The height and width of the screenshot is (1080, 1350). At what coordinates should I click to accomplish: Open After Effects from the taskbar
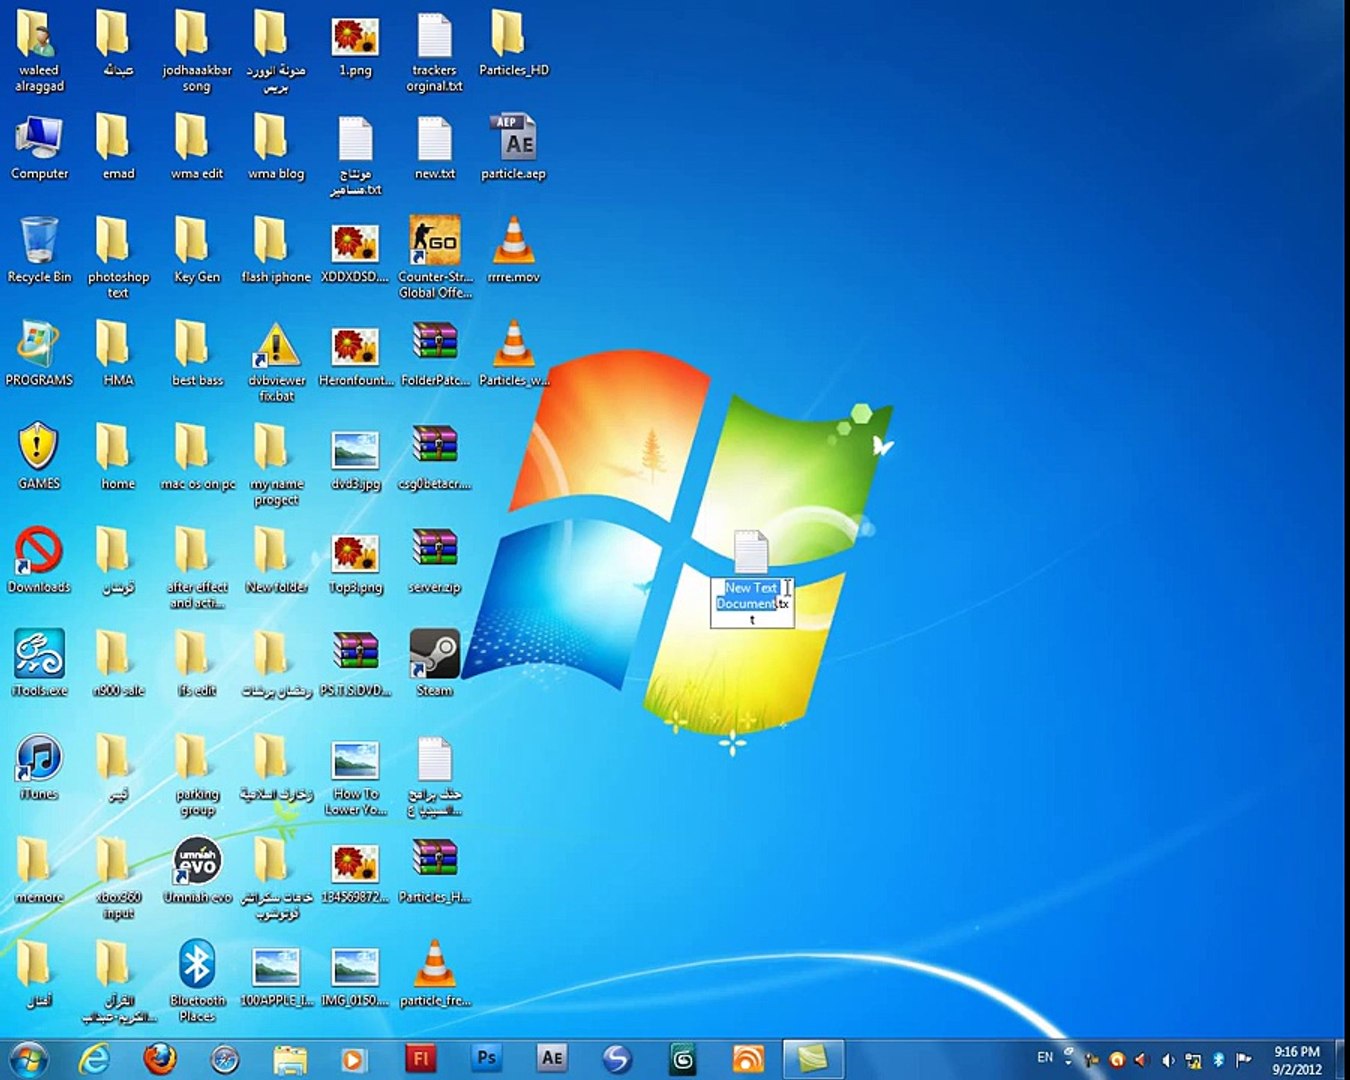(552, 1059)
